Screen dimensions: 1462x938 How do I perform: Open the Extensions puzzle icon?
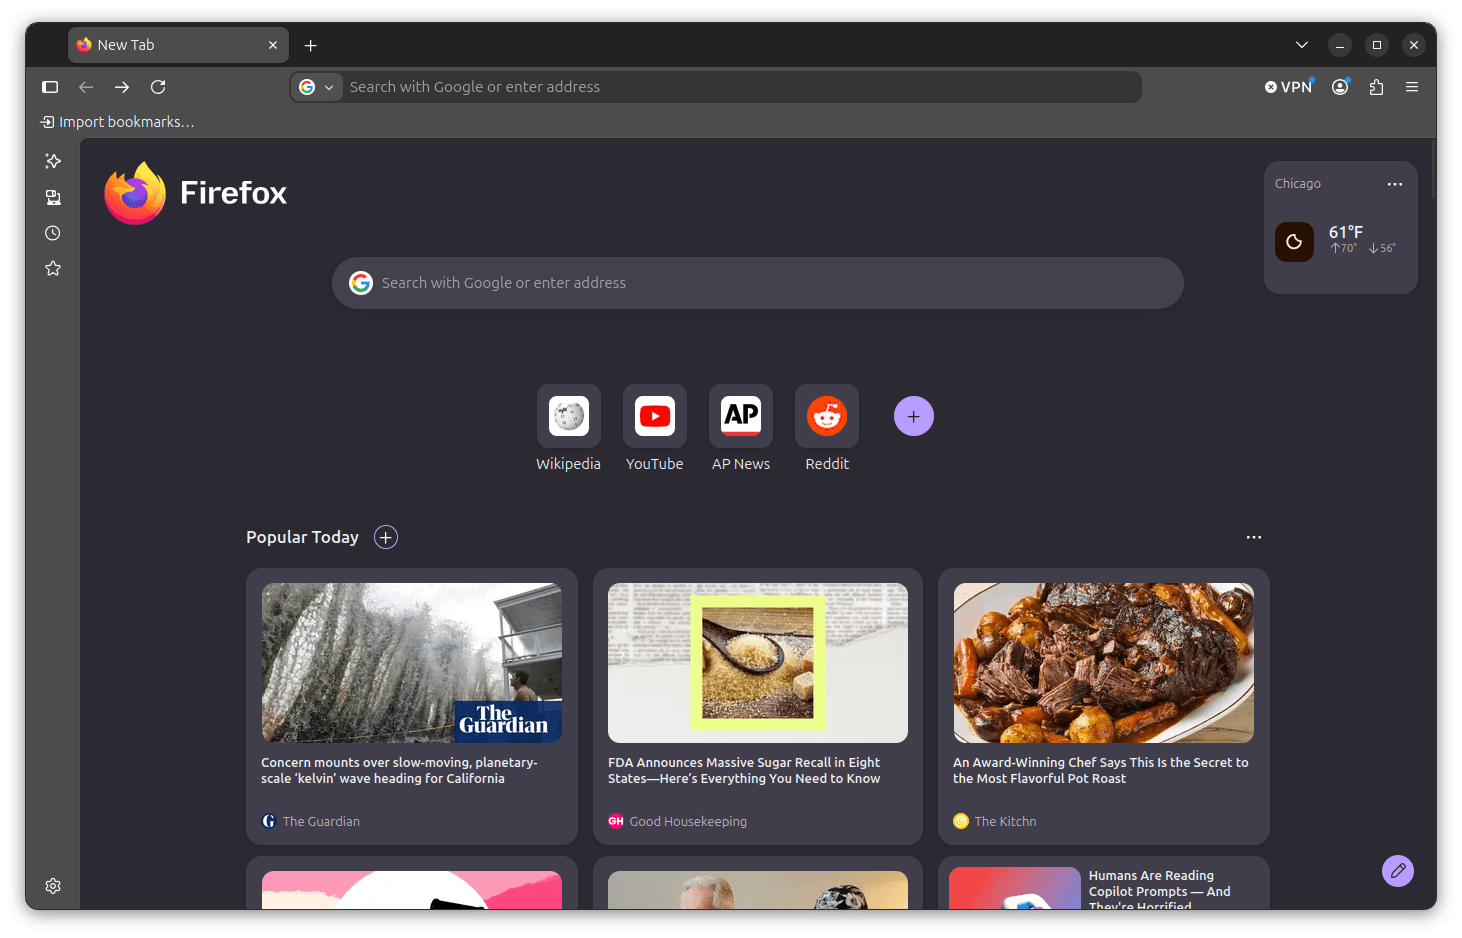pos(1376,87)
